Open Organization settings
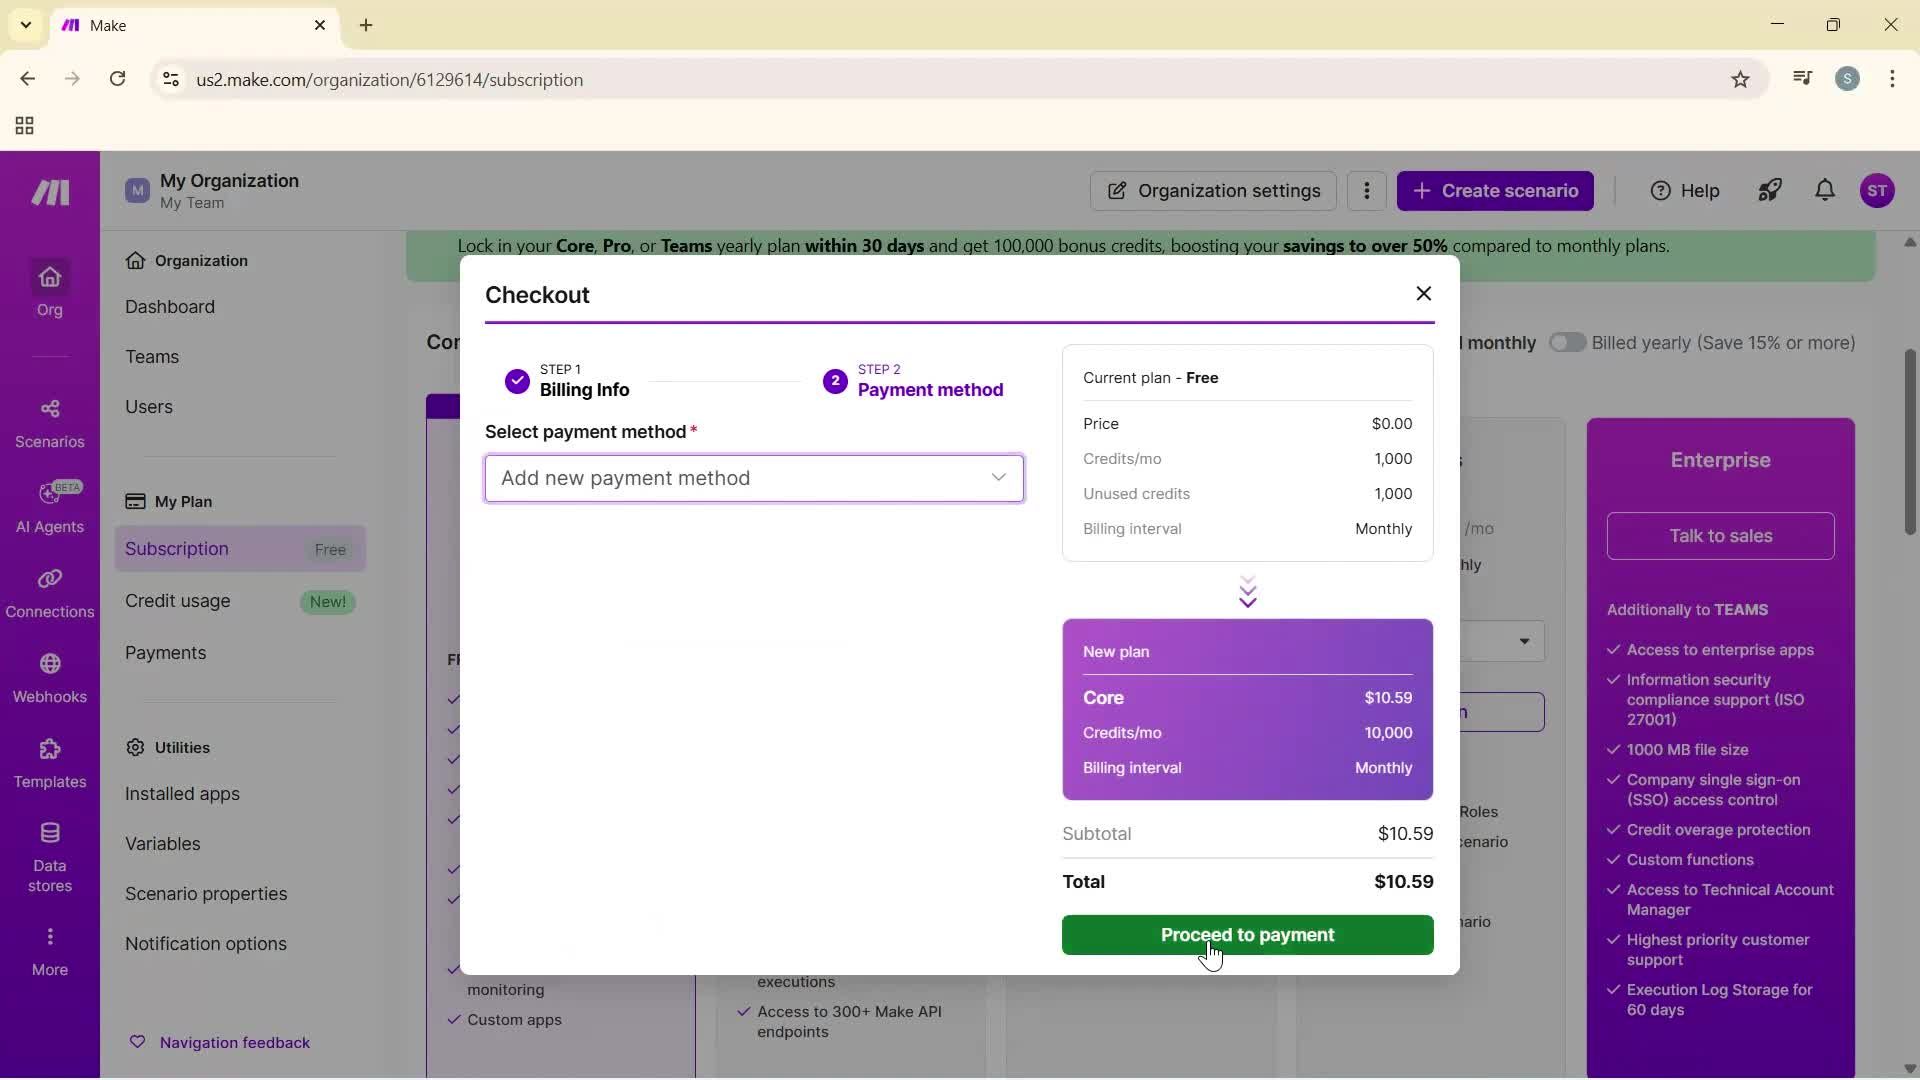This screenshot has width=1920, height=1080. coord(1213,191)
